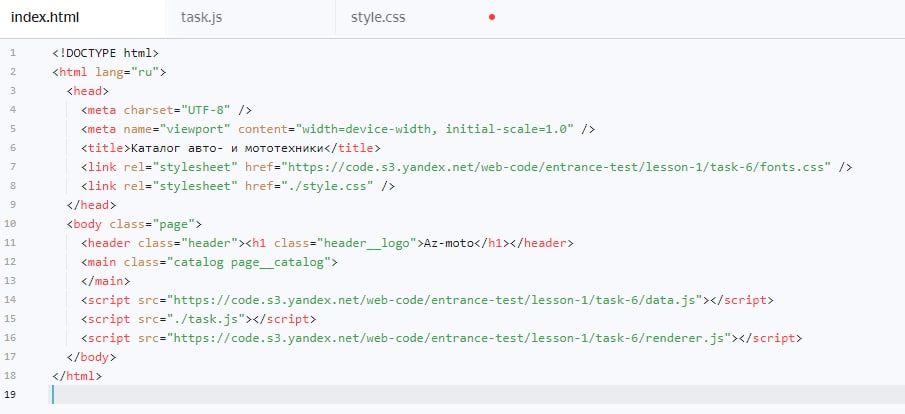Click line number 19 in gutter

(10, 395)
